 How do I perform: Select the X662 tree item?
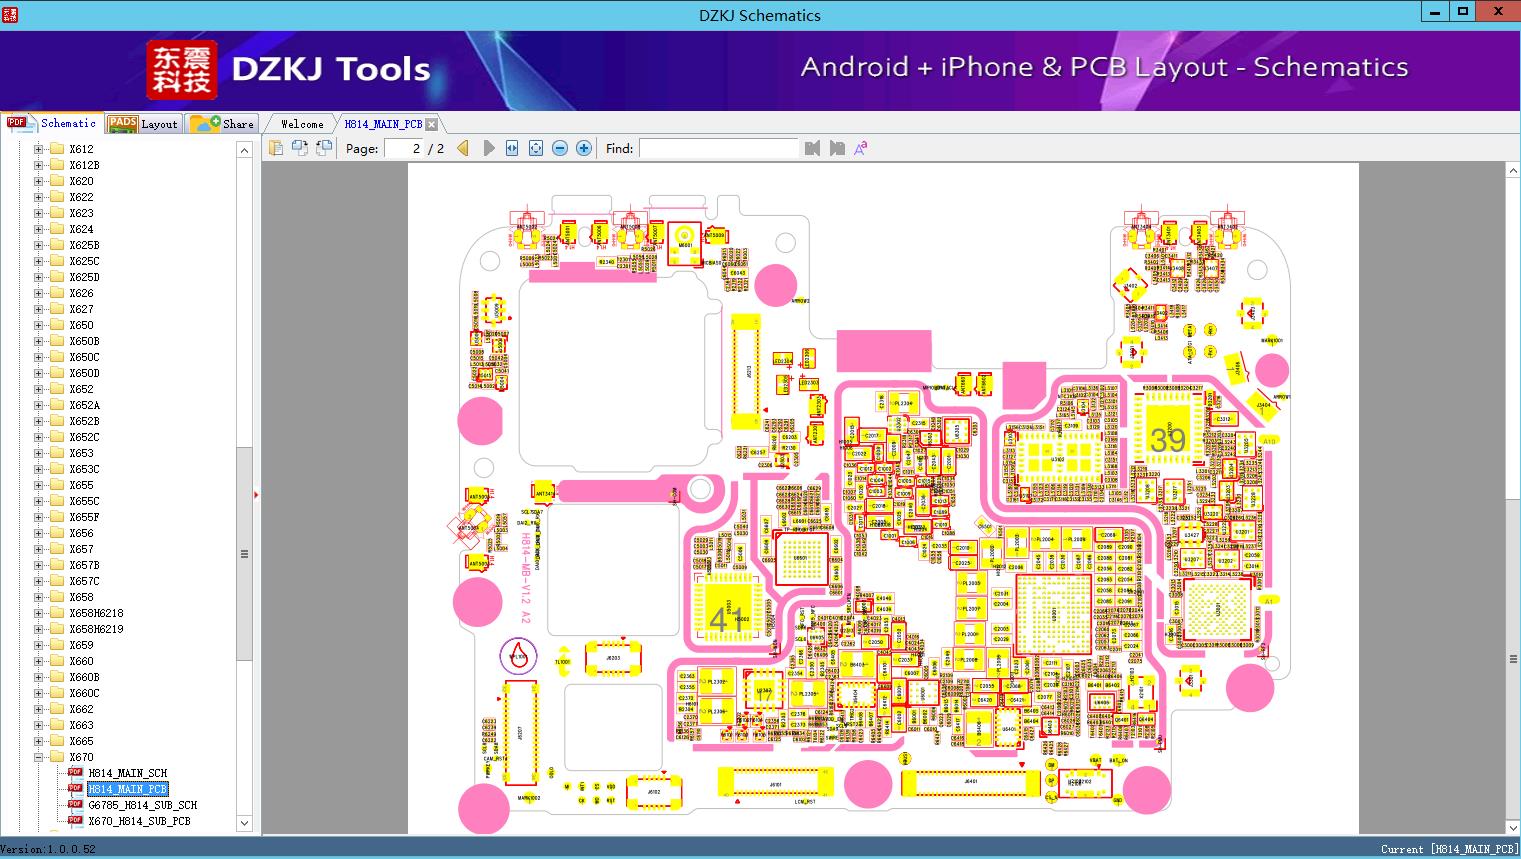pyautogui.click(x=81, y=709)
